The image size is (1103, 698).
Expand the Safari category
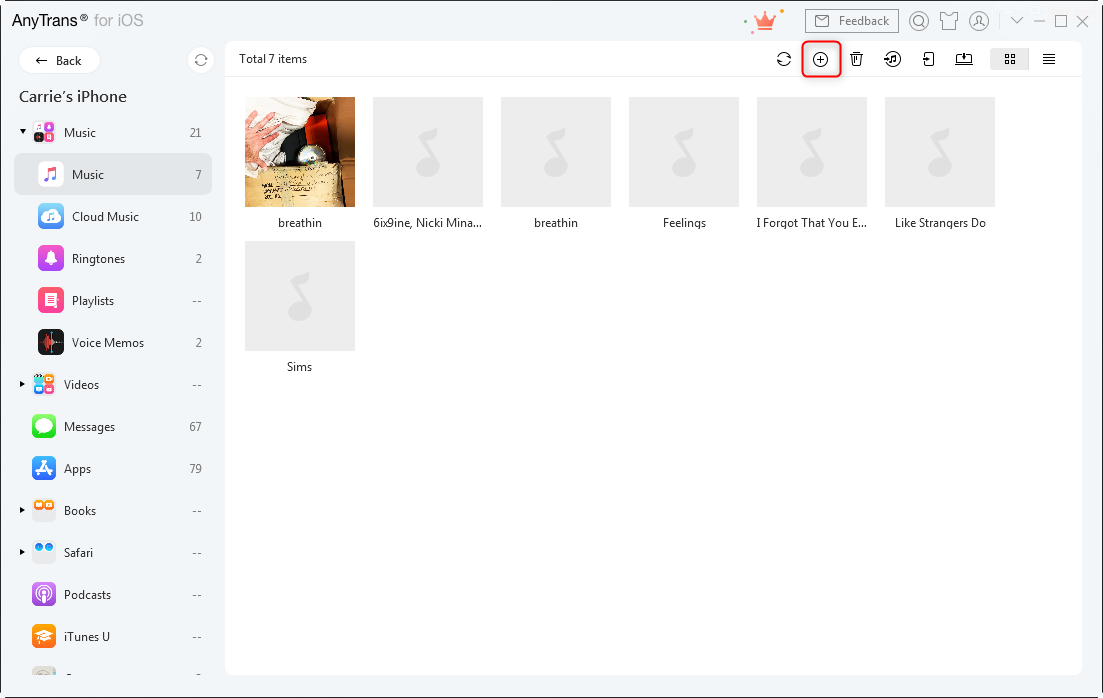pyautogui.click(x=23, y=552)
